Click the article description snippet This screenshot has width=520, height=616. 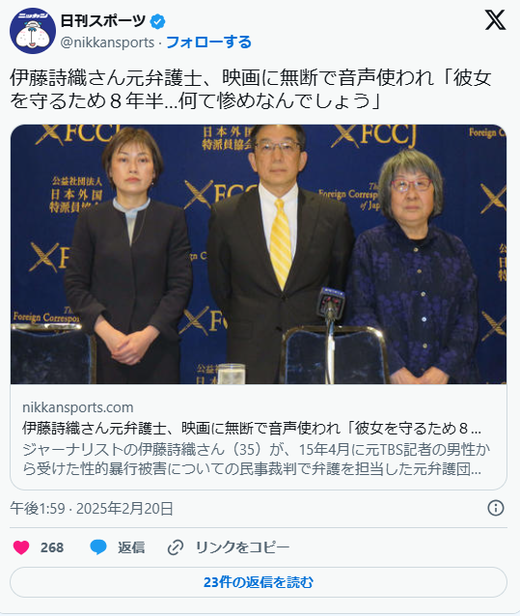pyautogui.click(x=256, y=459)
